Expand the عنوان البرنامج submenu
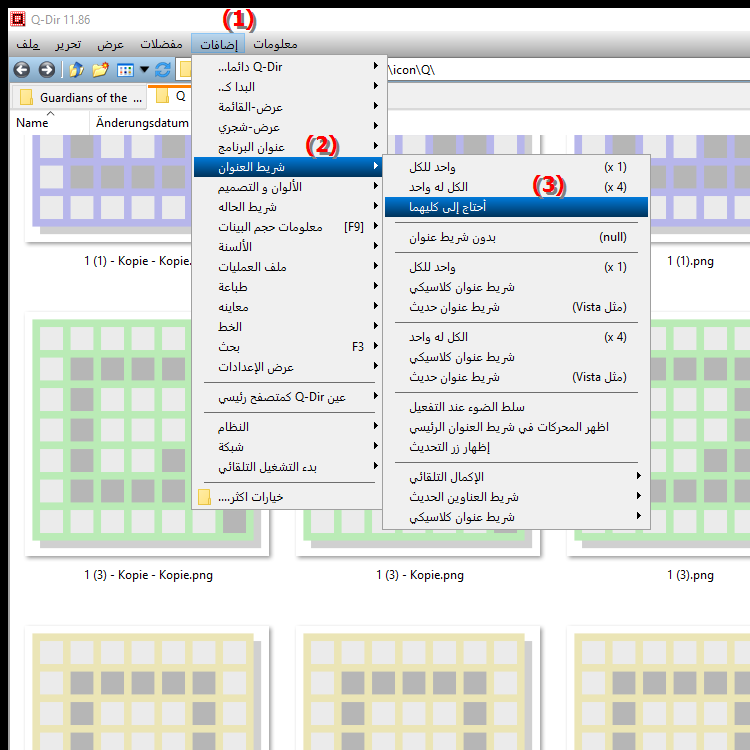 click(x=287, y=147)
